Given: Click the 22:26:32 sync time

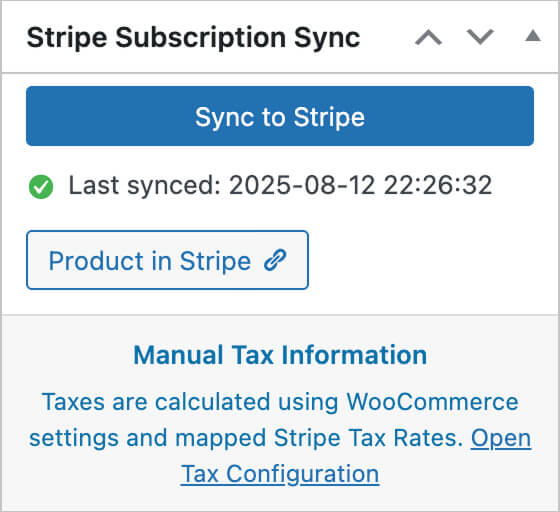Looking at the screenshot, I should 438,185.
